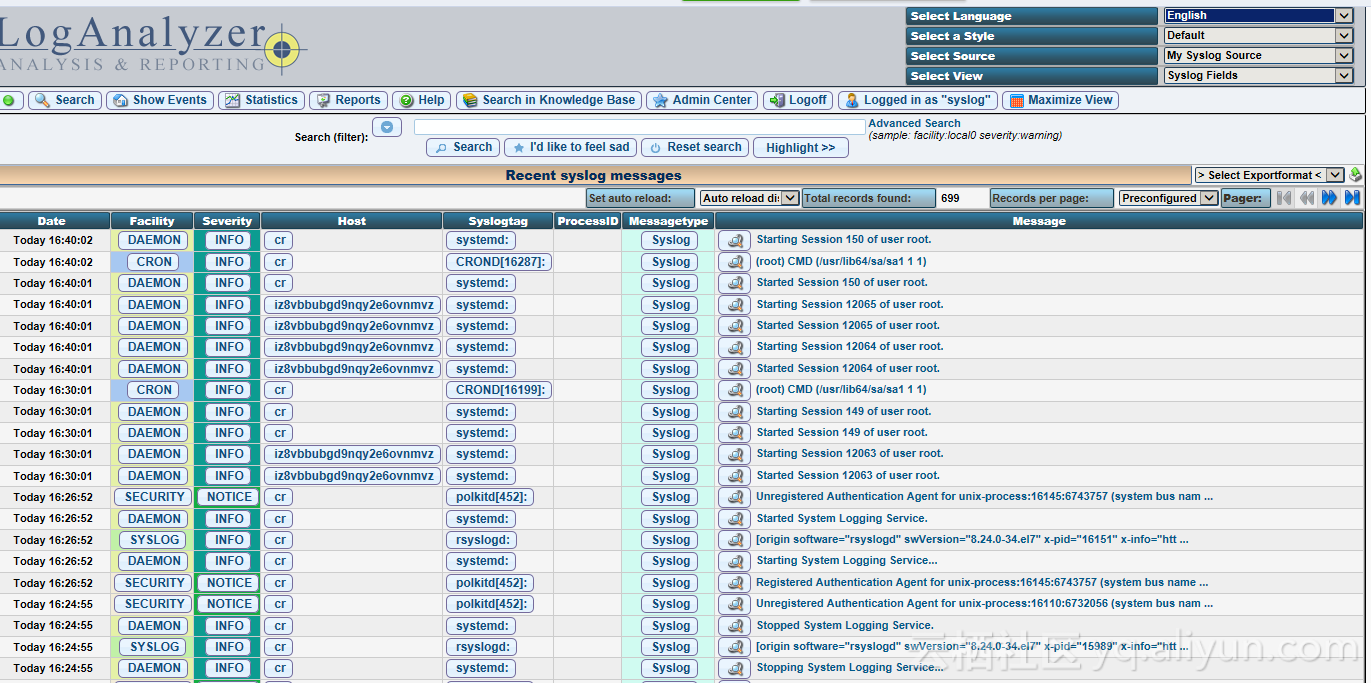
Task: Expand the search filter options arrow button
Action: [387, 127]
